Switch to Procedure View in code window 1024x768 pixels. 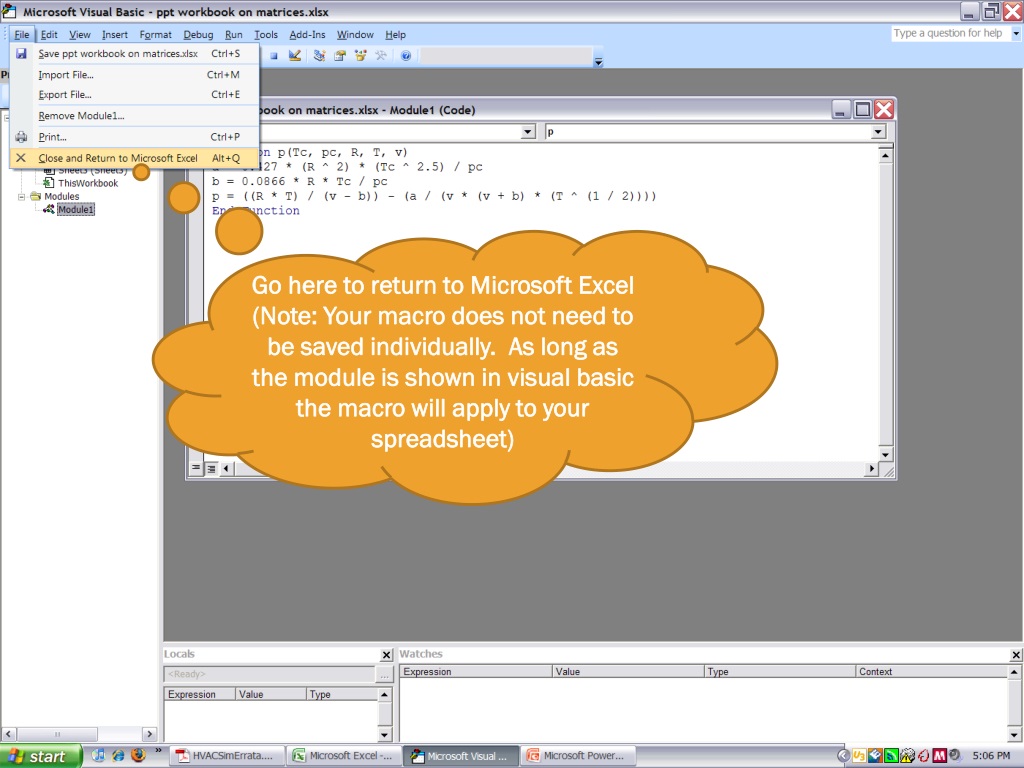click(x=196, y=468)
